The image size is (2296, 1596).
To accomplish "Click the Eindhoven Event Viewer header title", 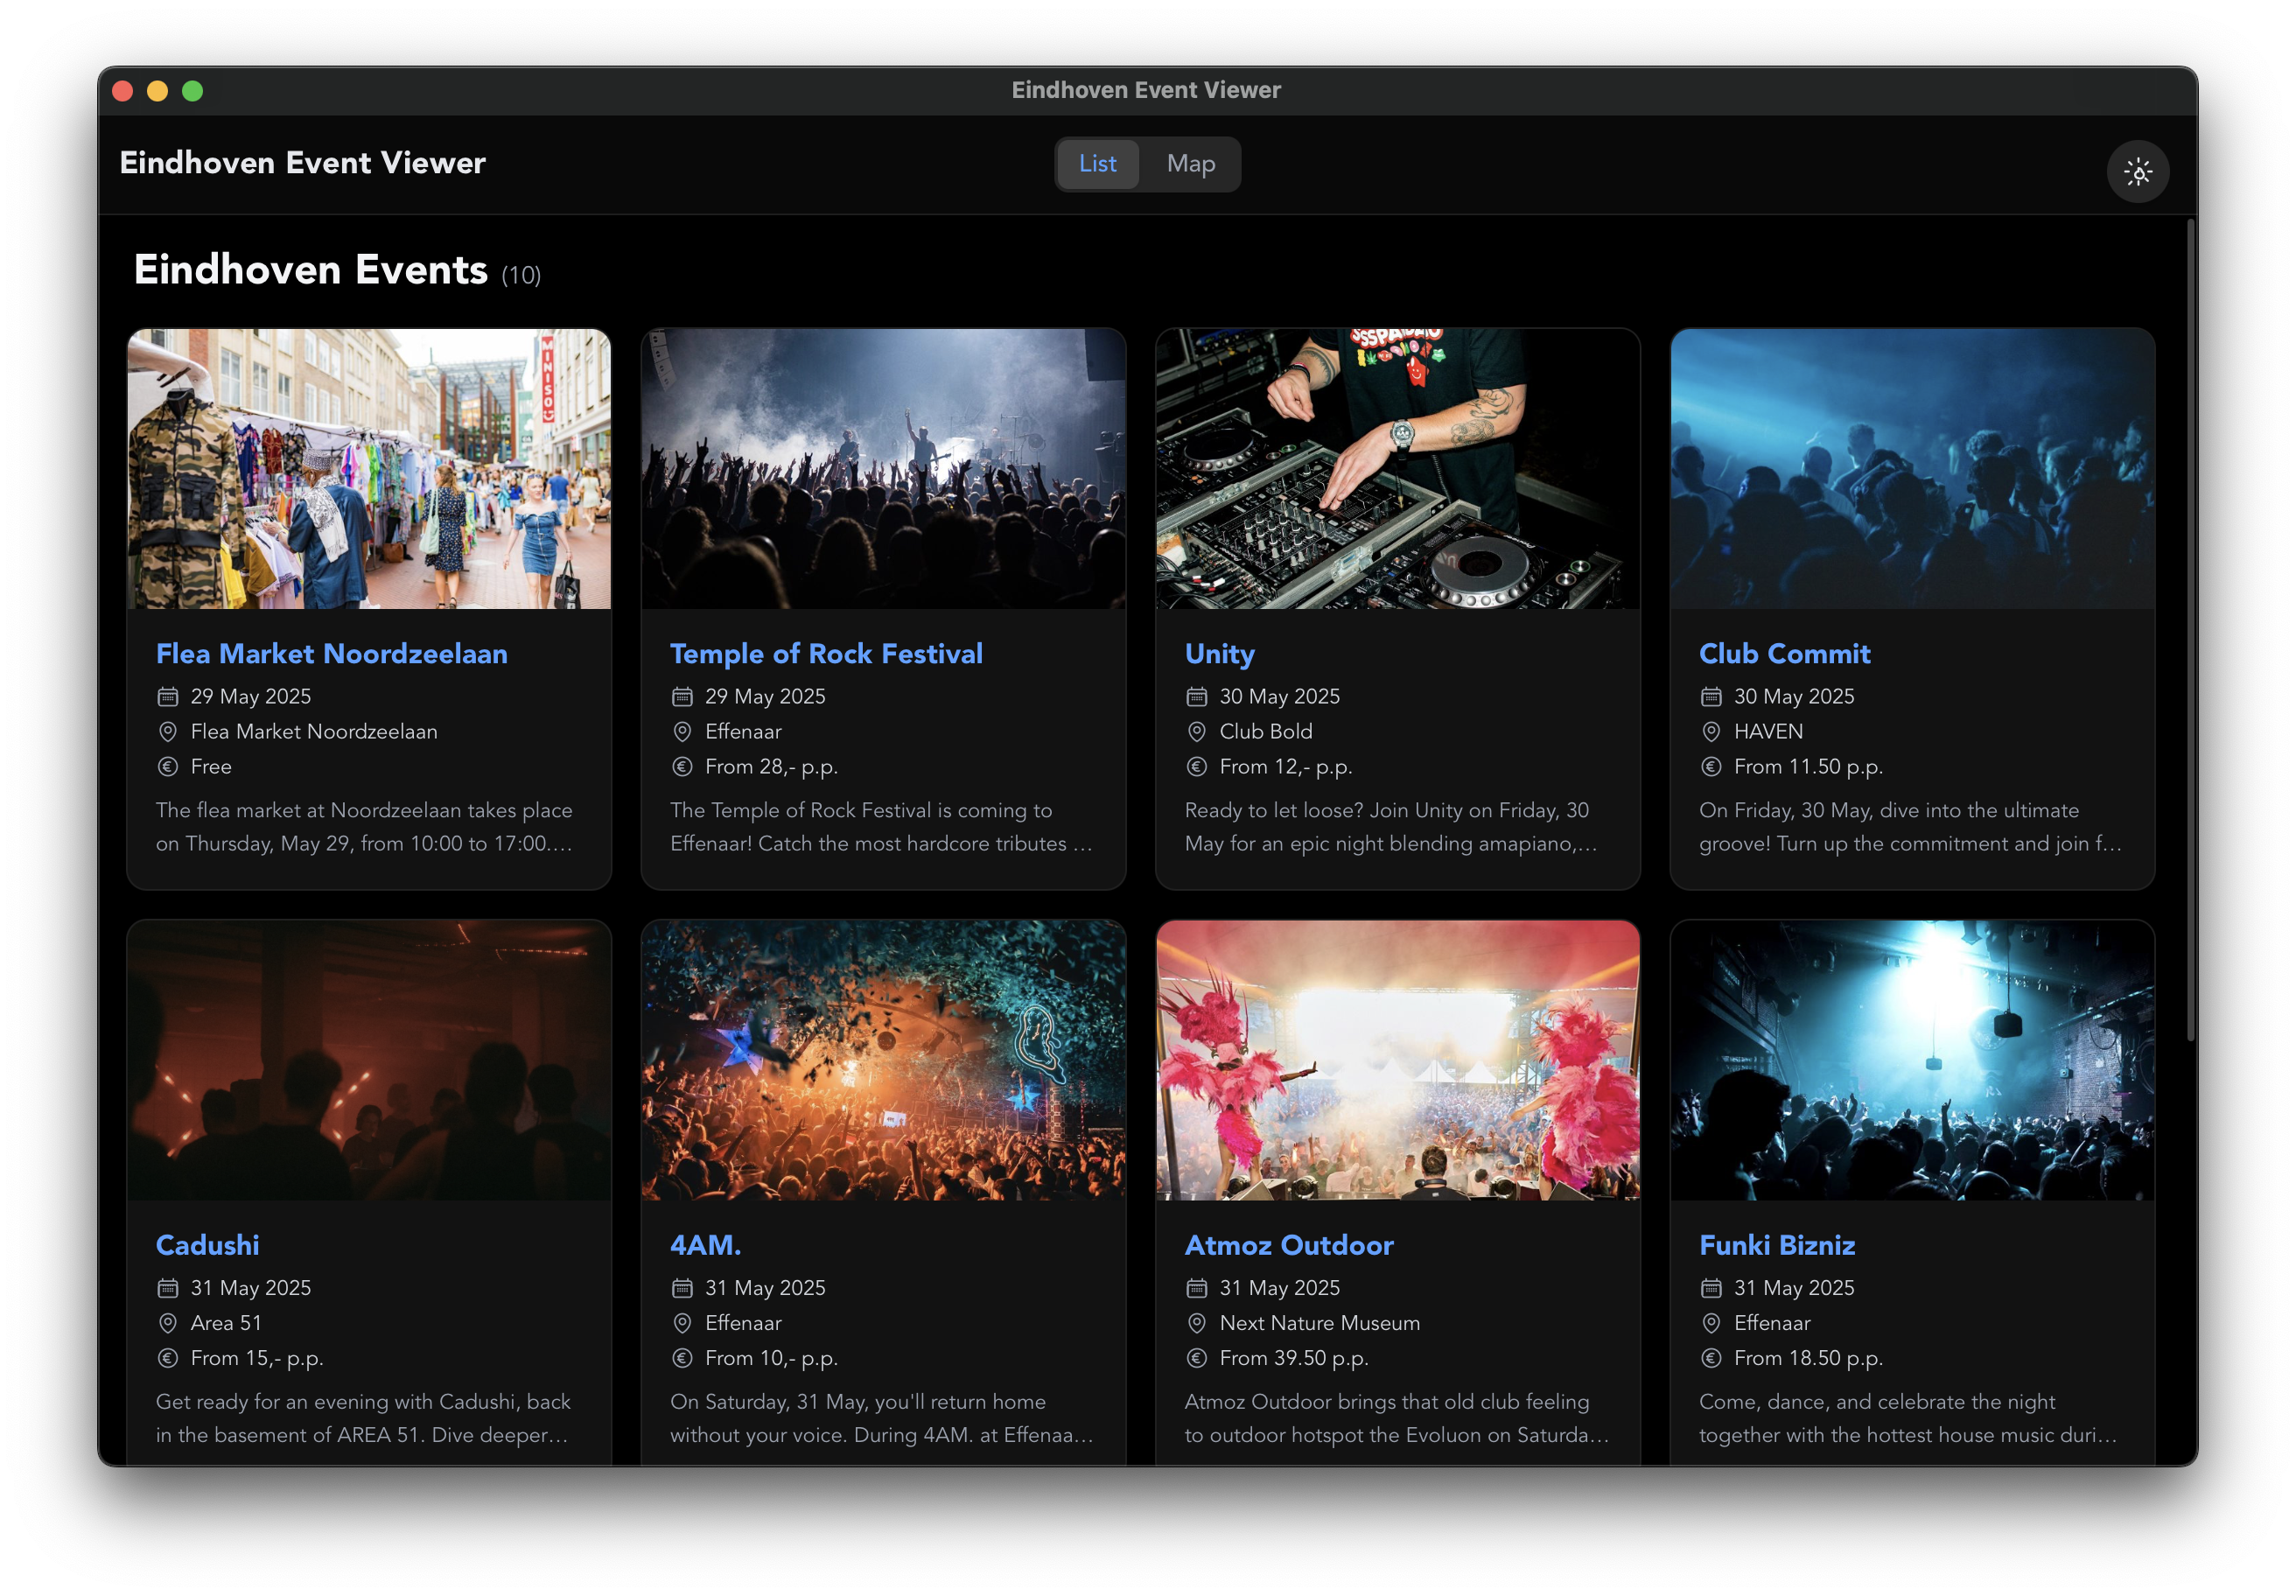I will pos(302,163).
